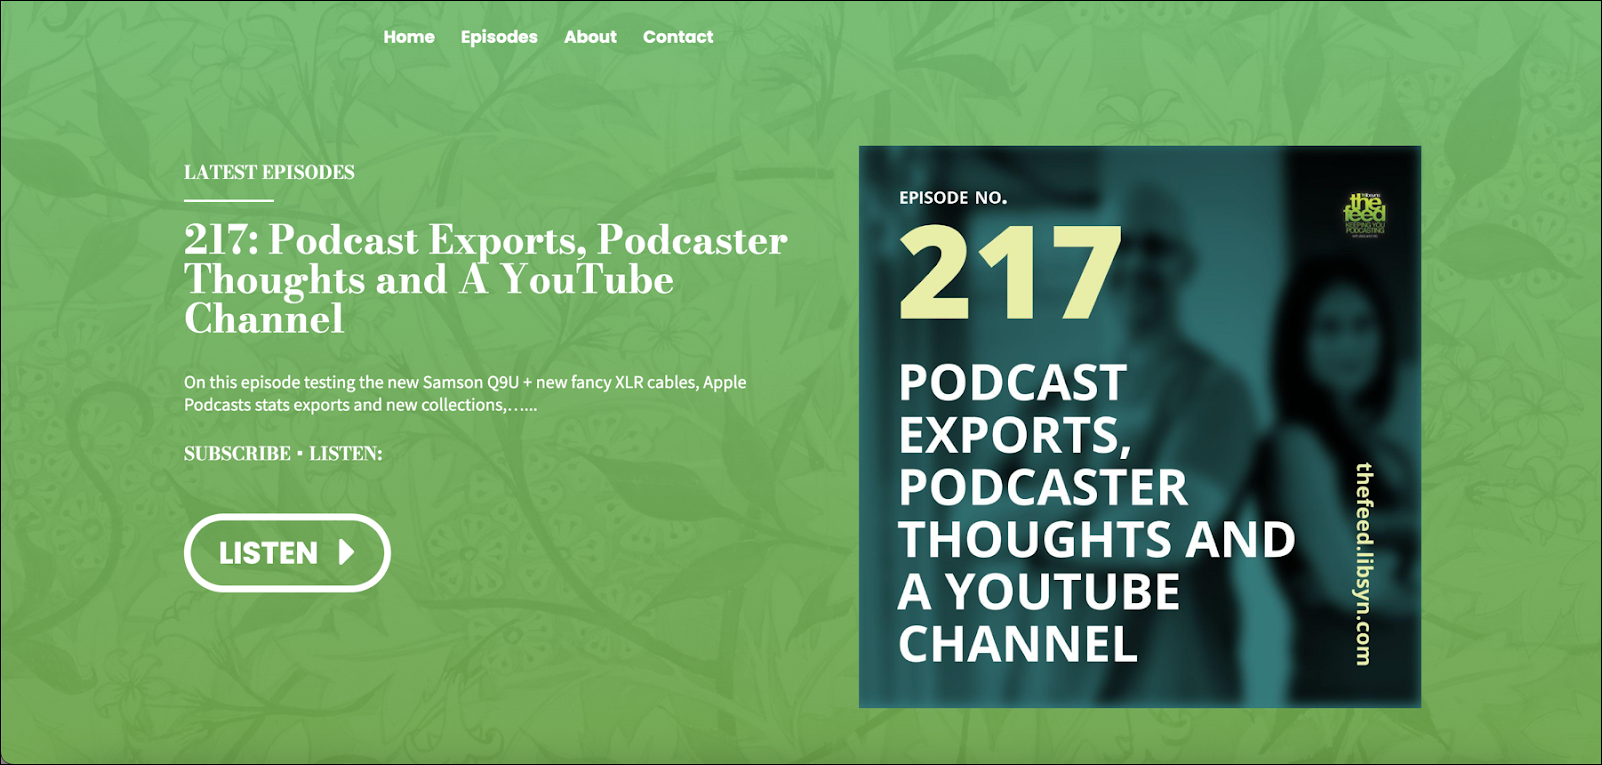Image resolution: width=1602 pixels, height=765 pixels.
Task: Select Contact in the top navigation
Action: [x=678, y=37]
